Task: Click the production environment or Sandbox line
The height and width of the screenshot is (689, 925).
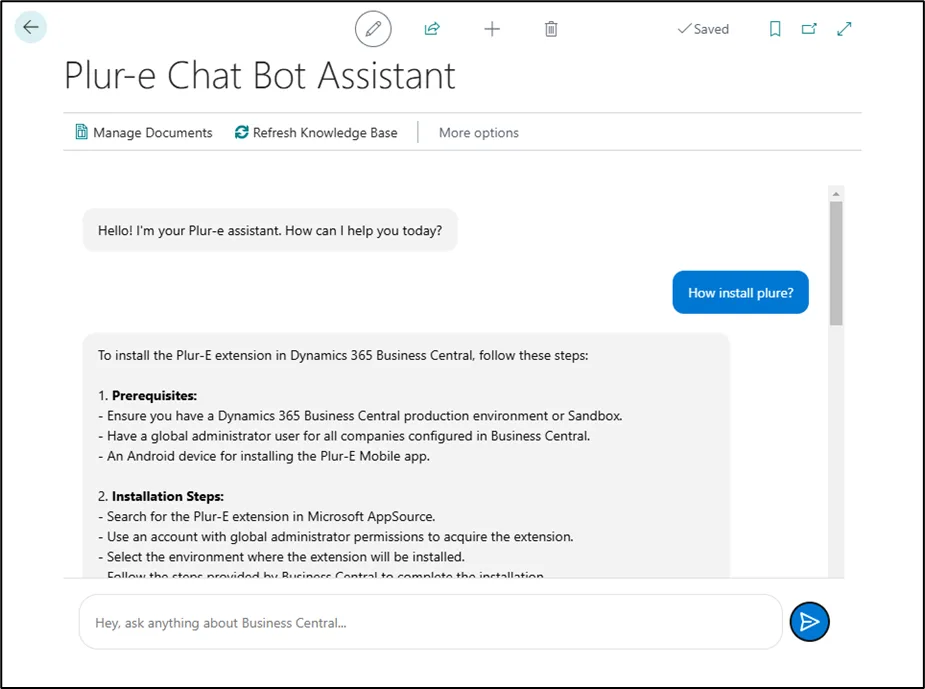Action: pyautogui.click(x=360, y=416)
